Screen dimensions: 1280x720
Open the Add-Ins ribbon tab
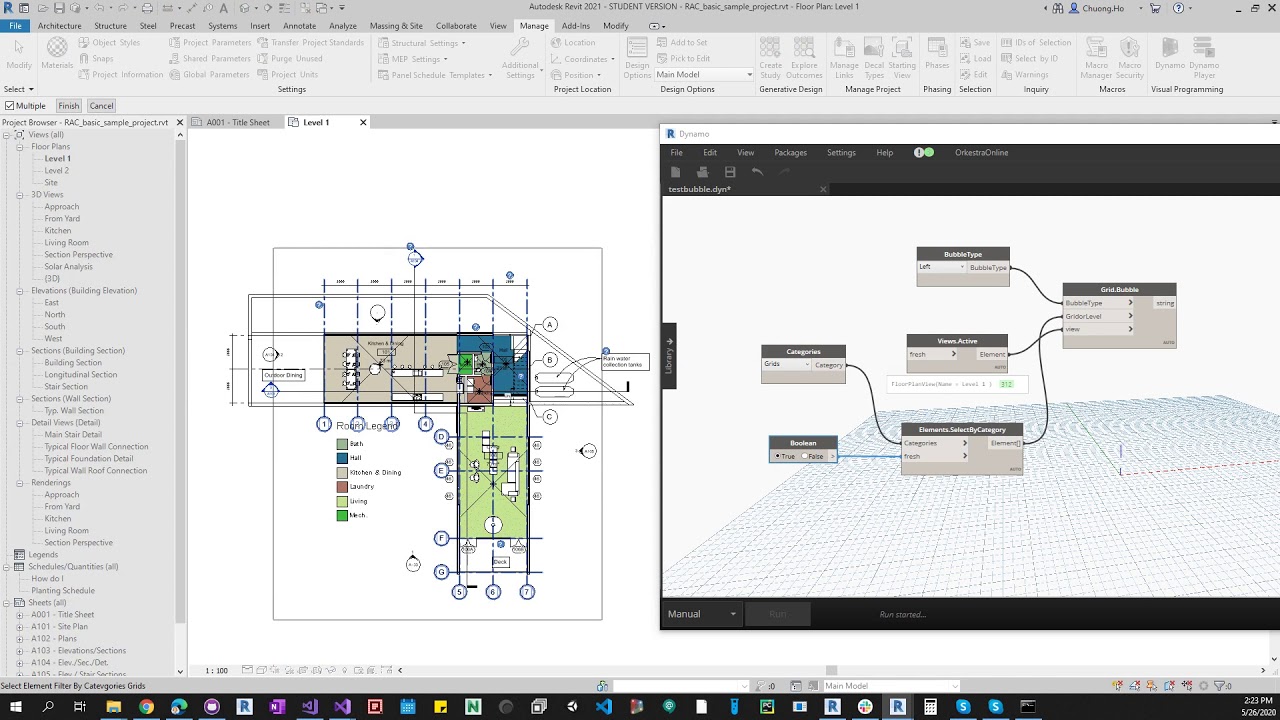pos(575,26)
